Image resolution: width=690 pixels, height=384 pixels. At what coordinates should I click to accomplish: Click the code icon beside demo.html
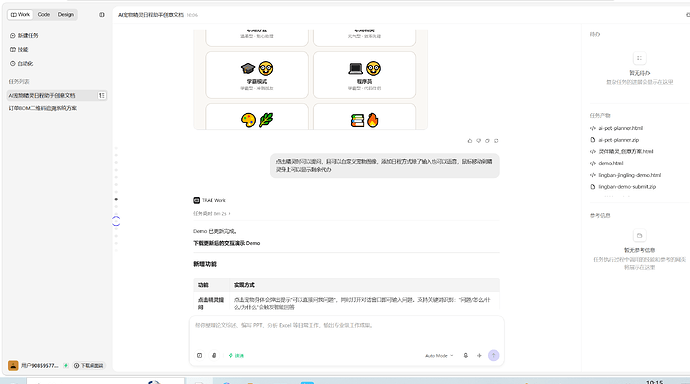point(592,163)
